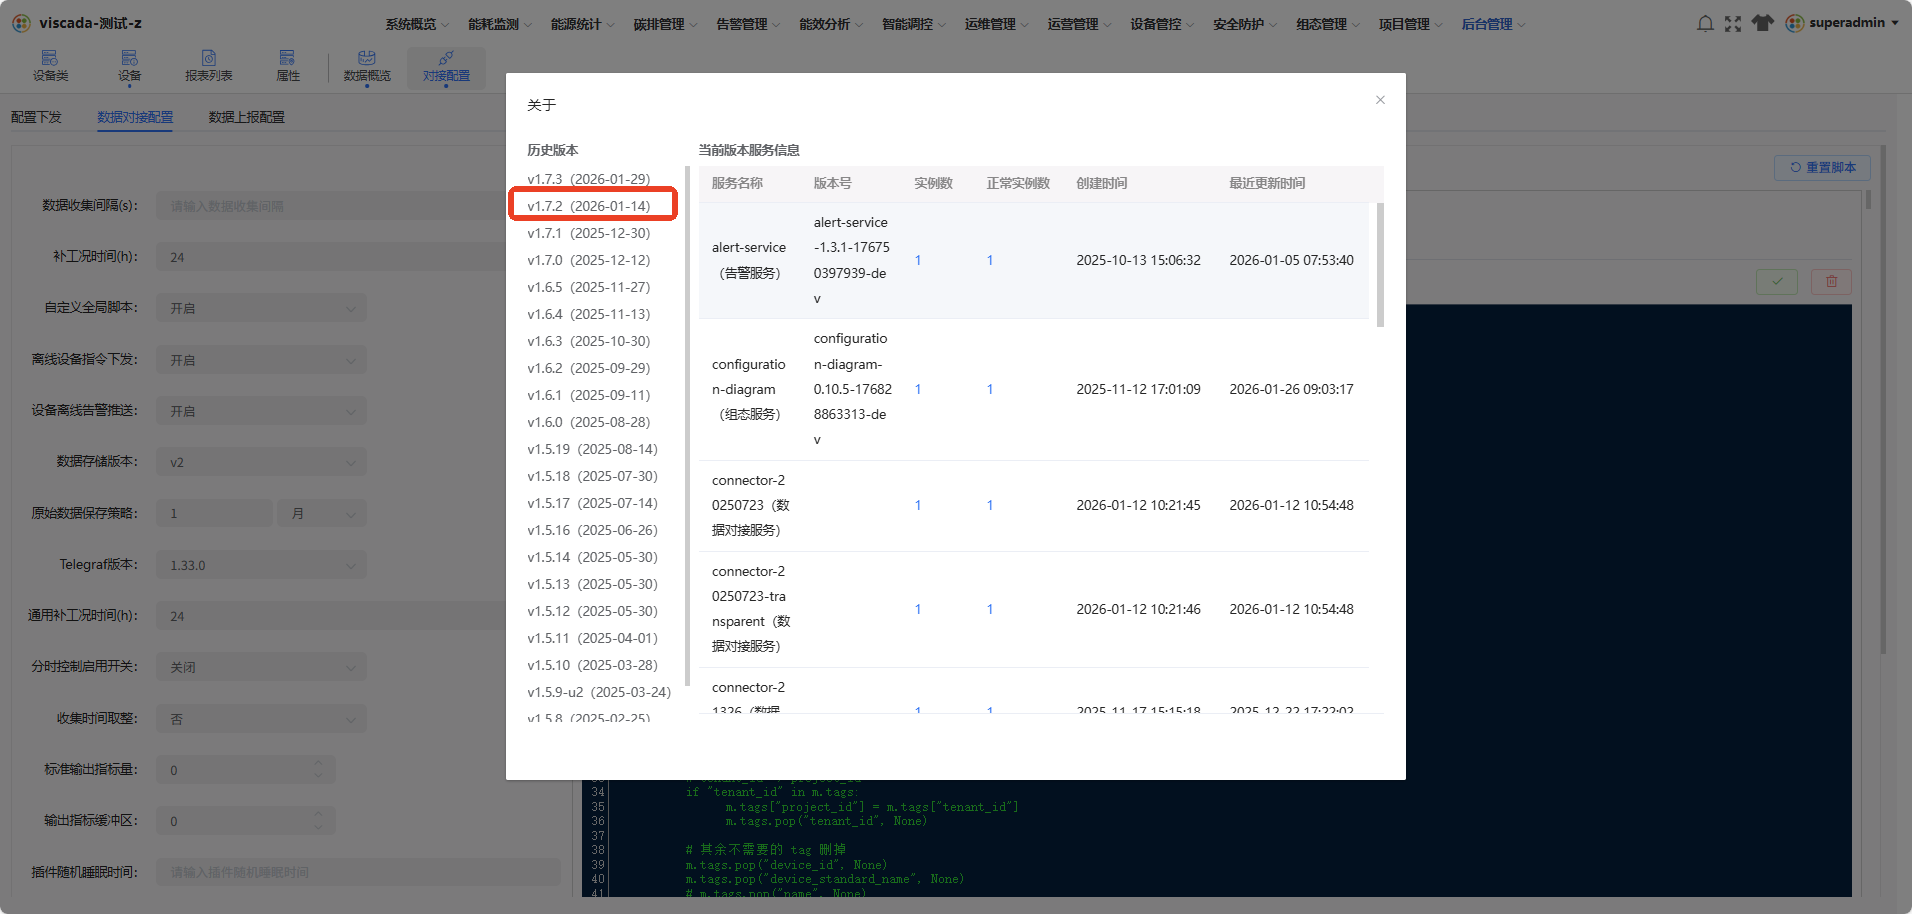Open the 分时控制启用开关 dropdown
Screen dimensions: 1912x914
(261, 667)
